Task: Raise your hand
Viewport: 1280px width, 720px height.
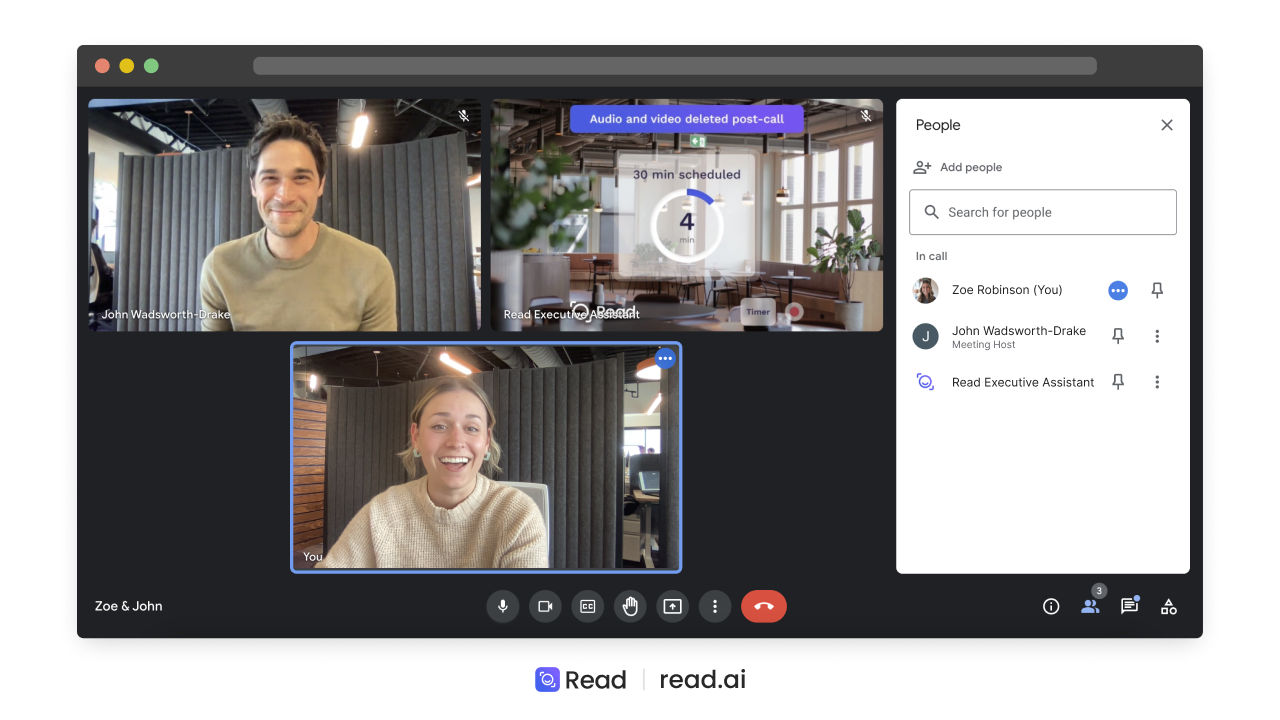Action: coord(630,606)
